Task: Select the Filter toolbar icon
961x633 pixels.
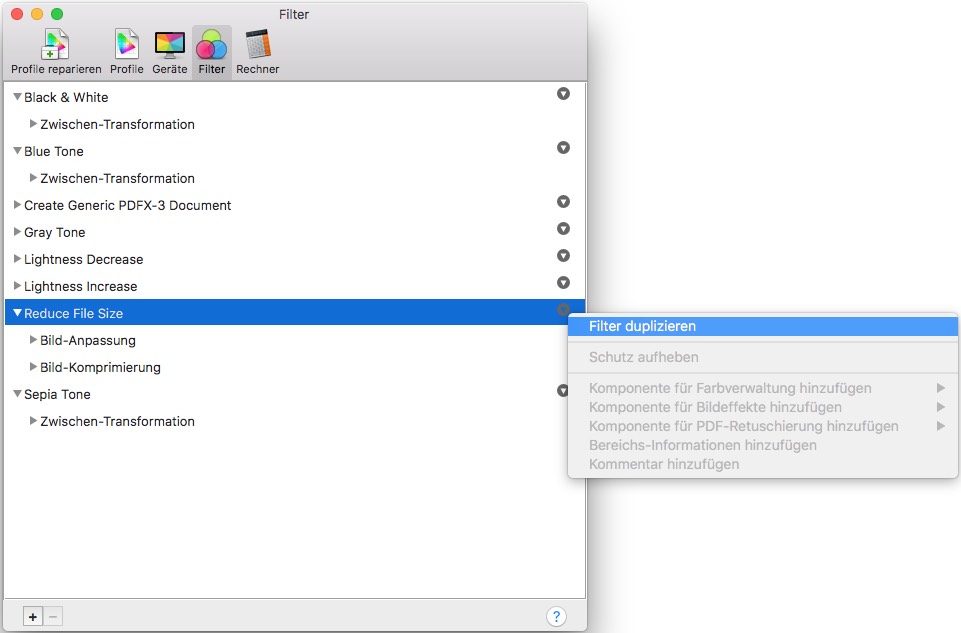Action: (211, 45)
